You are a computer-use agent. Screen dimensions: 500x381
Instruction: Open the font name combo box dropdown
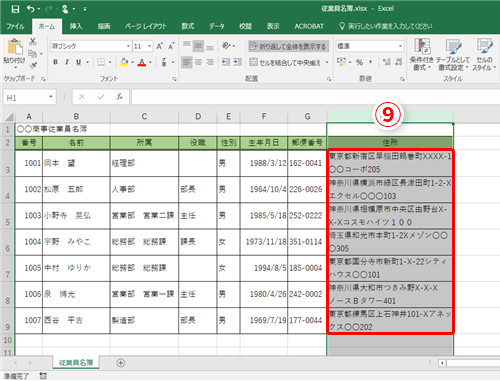click(x=128, y=46)
